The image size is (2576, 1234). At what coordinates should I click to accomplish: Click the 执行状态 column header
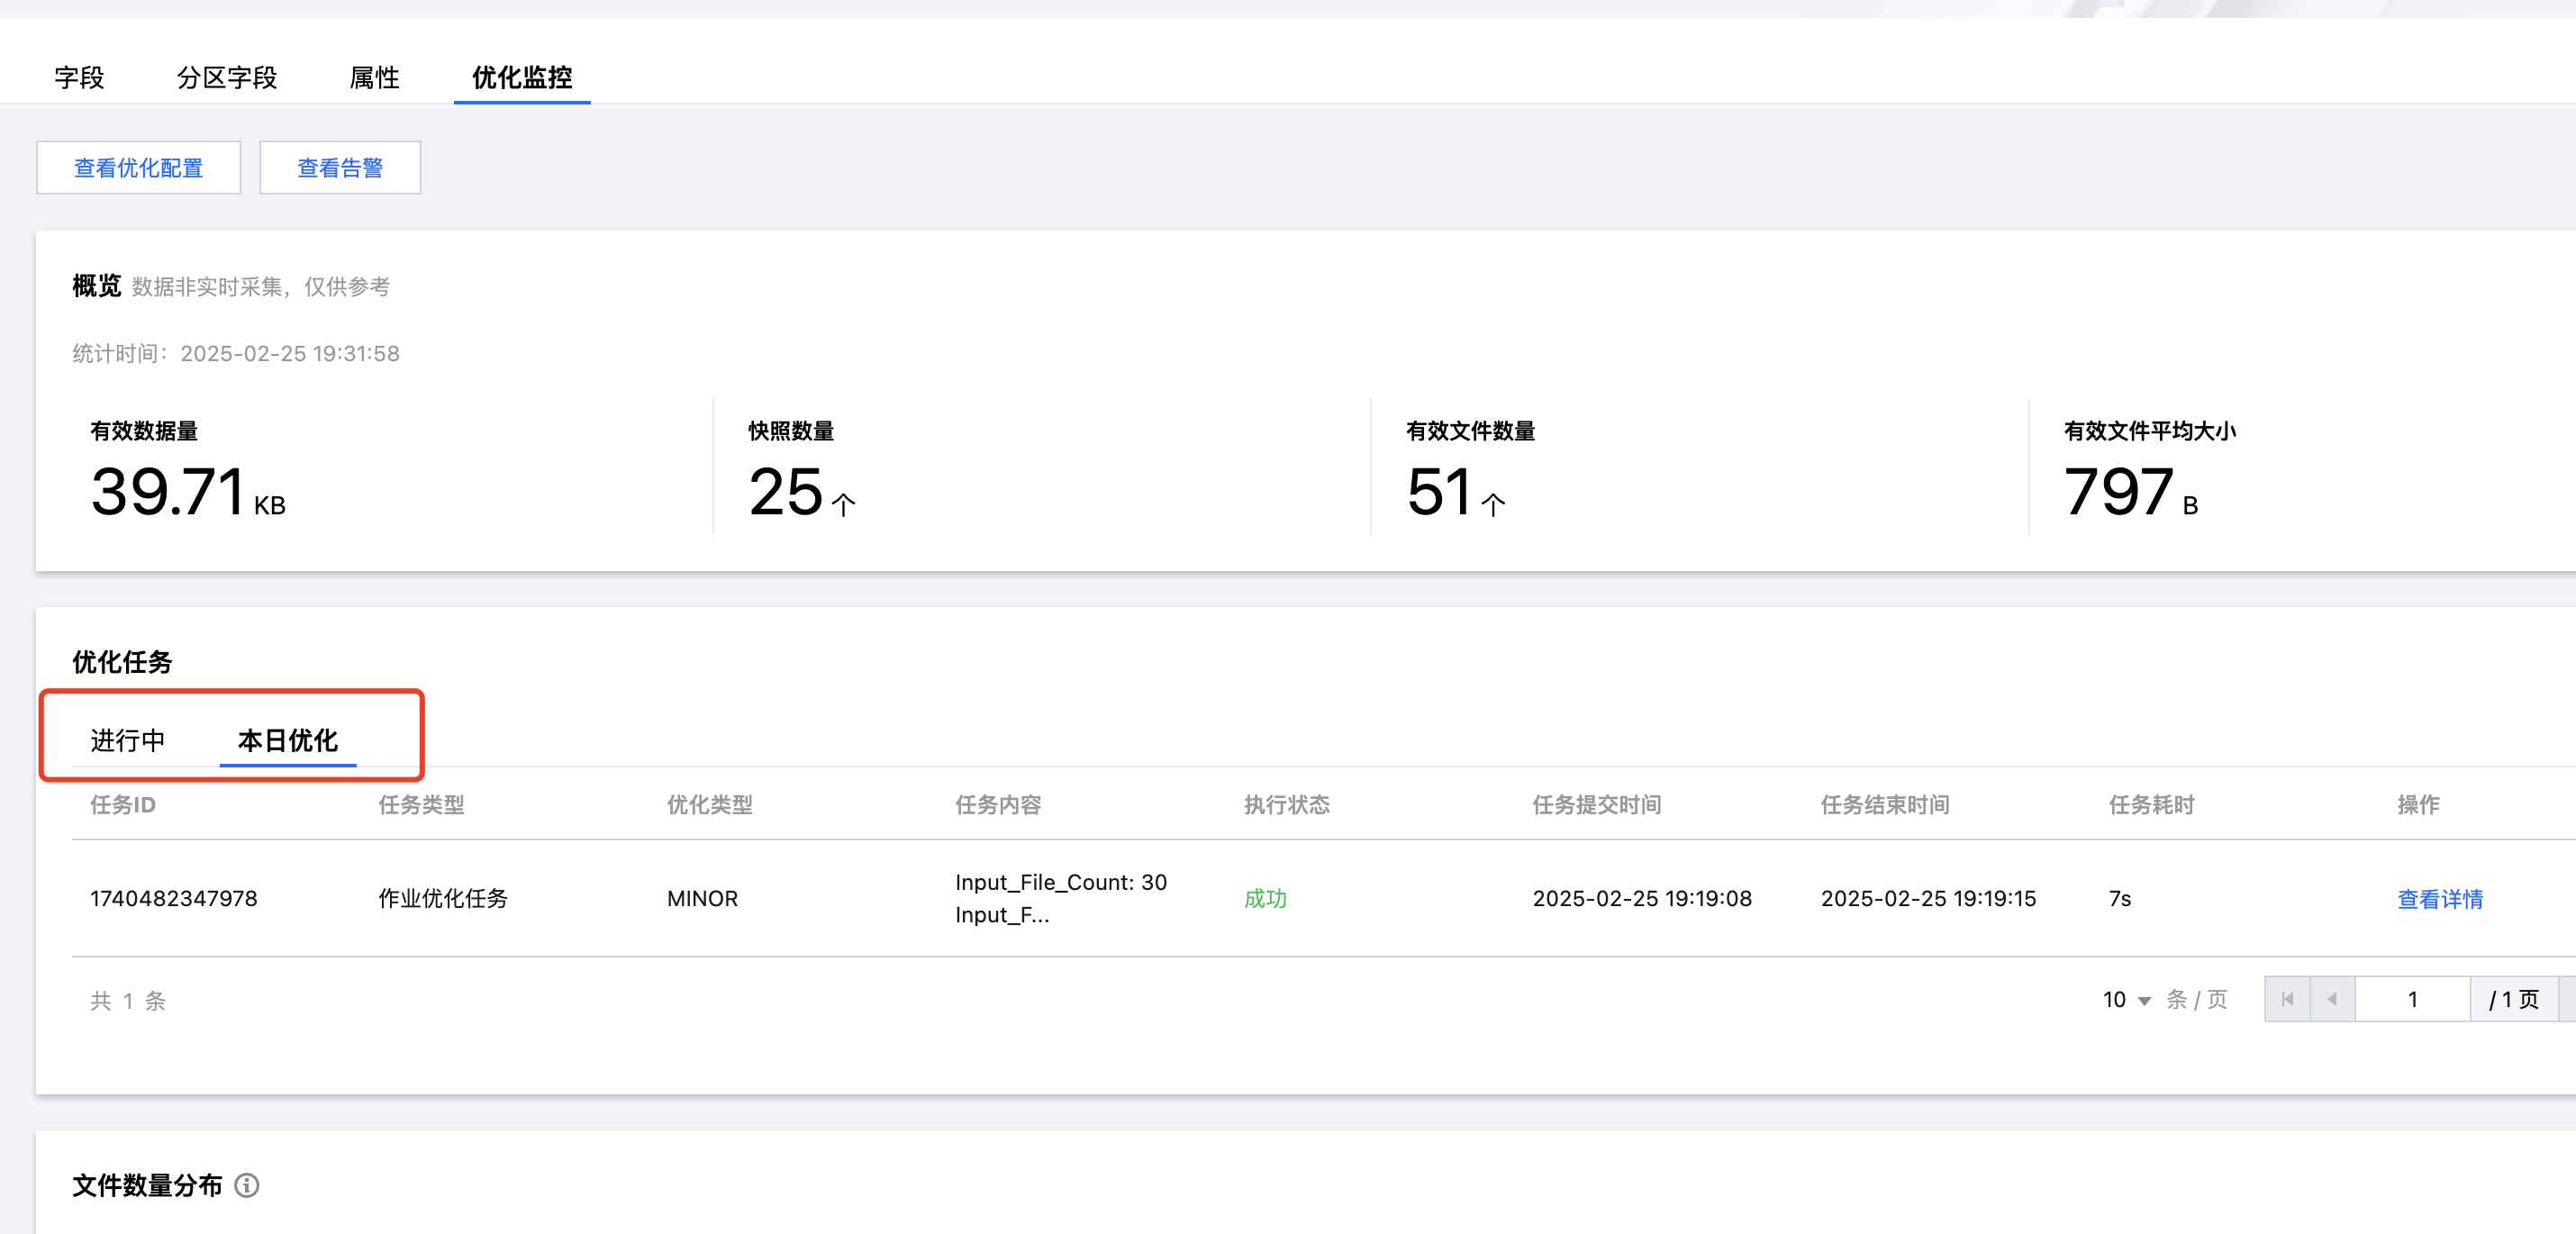tap(1287, 804)
